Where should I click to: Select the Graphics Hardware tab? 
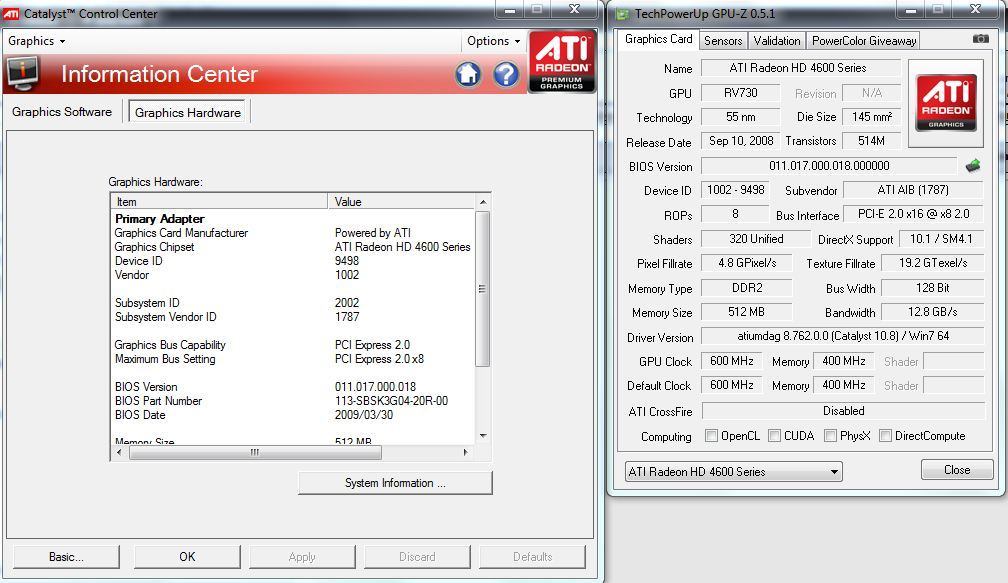point(188,112)
